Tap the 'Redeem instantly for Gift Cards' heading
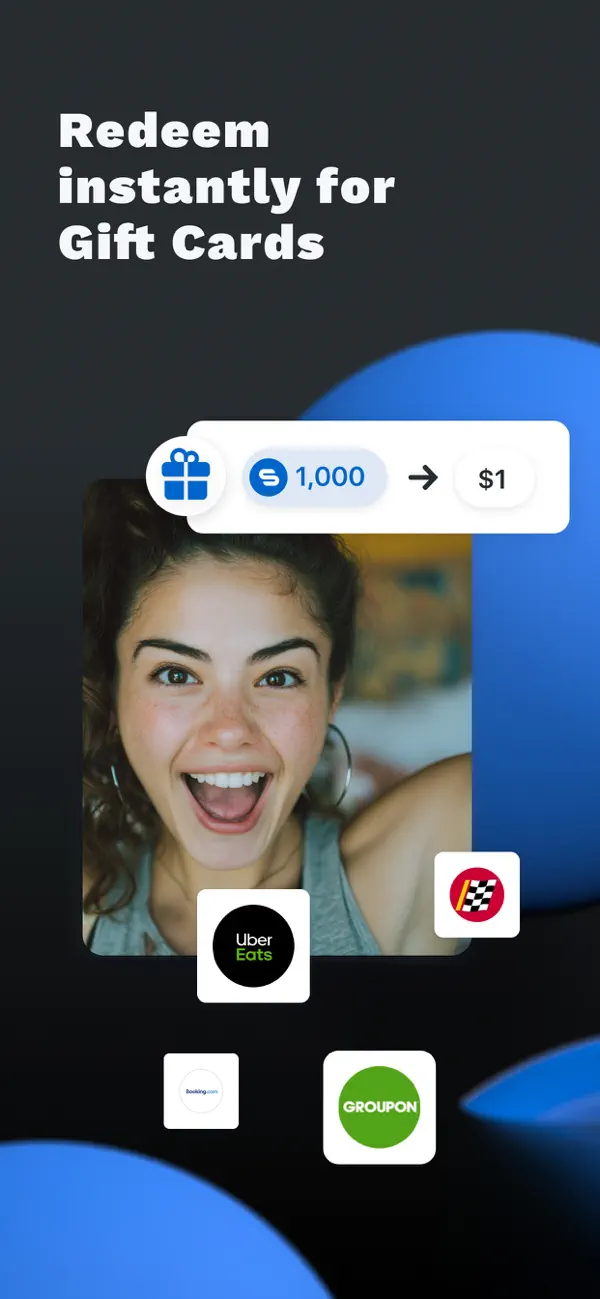The height and width of the screenshot is (1299, 600). click(226, 187)
